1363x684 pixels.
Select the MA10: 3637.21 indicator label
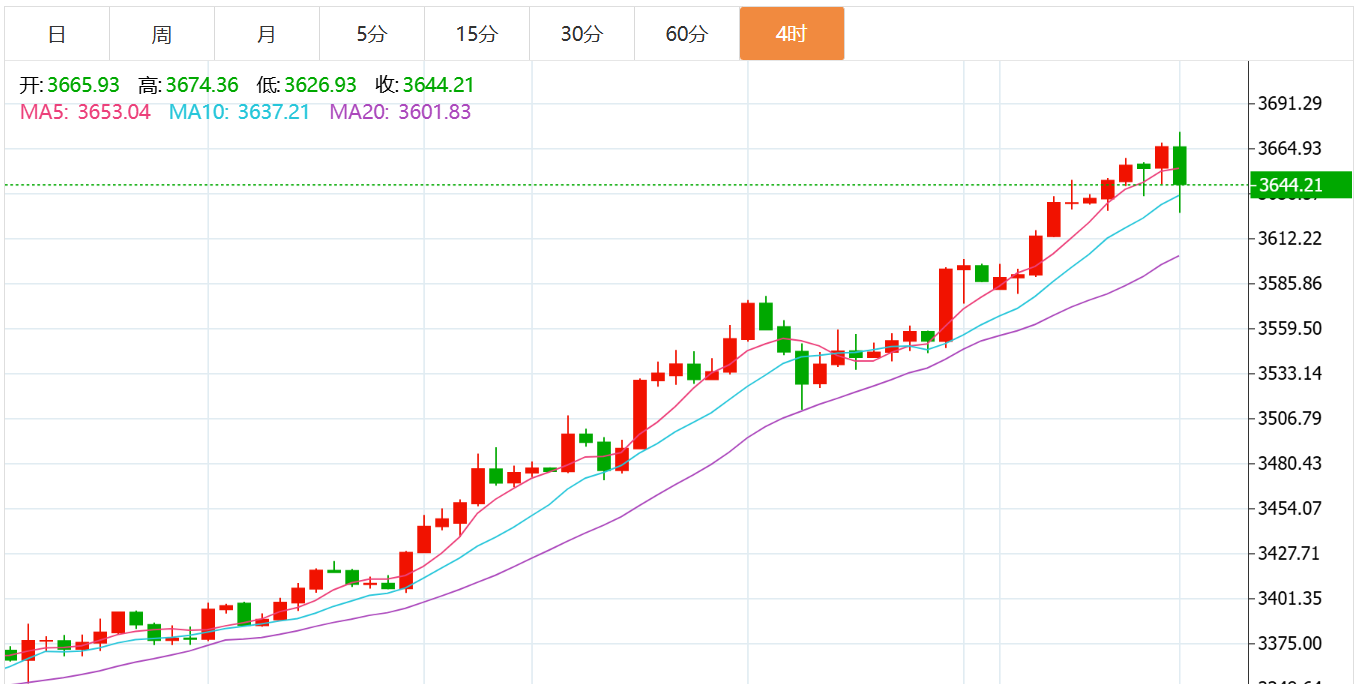coord(239,112)
